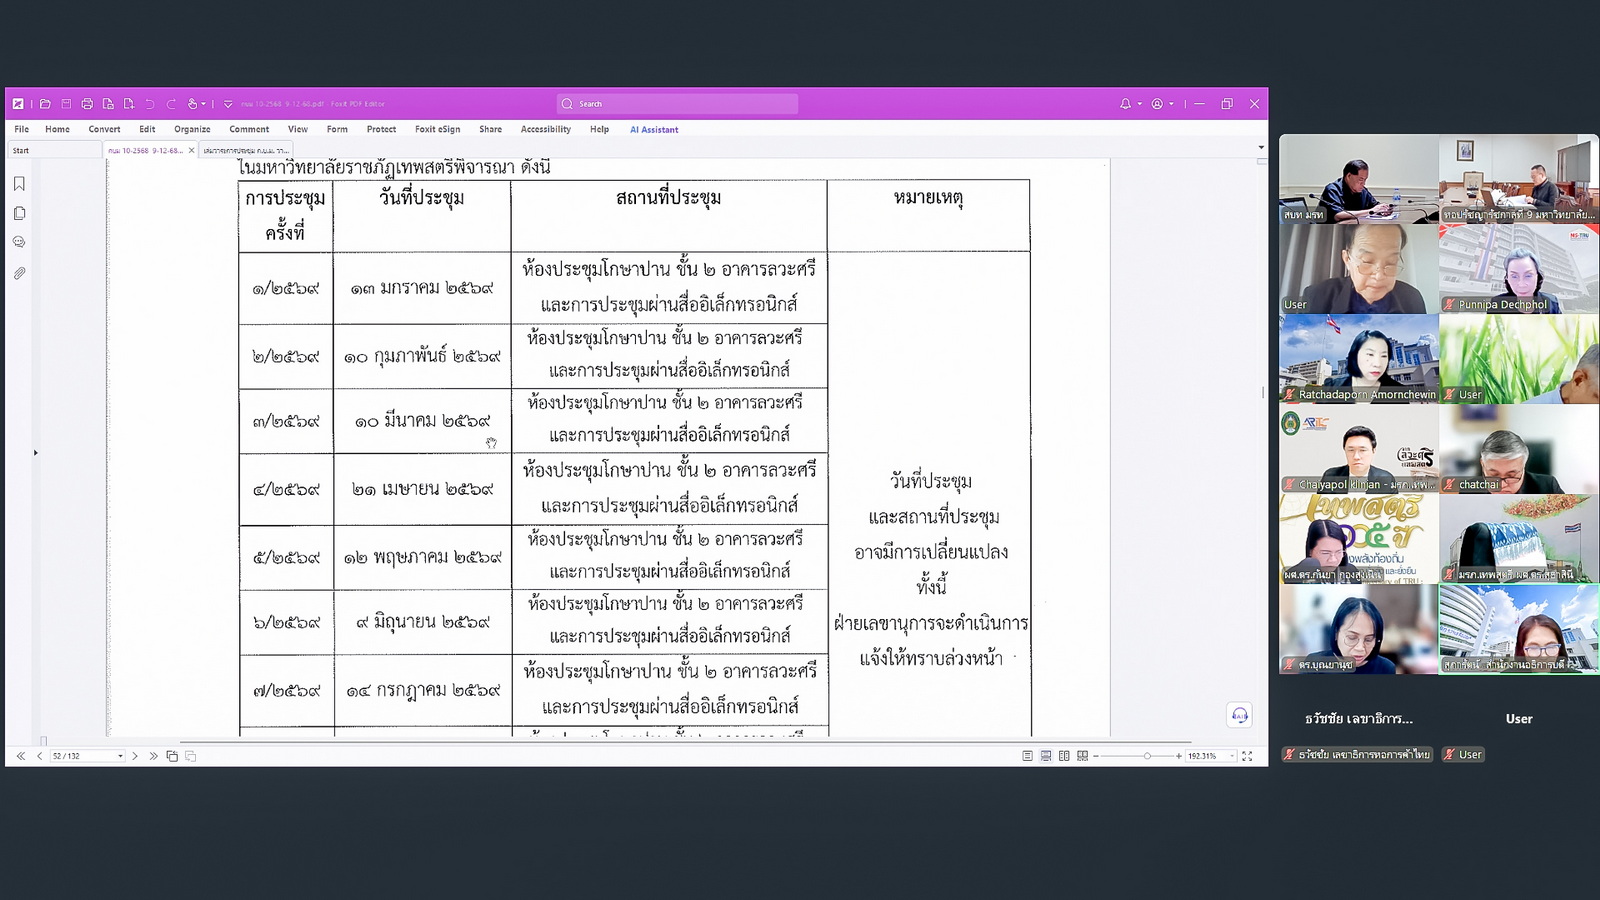Click the Open file folder icon
The image size is (1600, 900).
click(45, 104)
